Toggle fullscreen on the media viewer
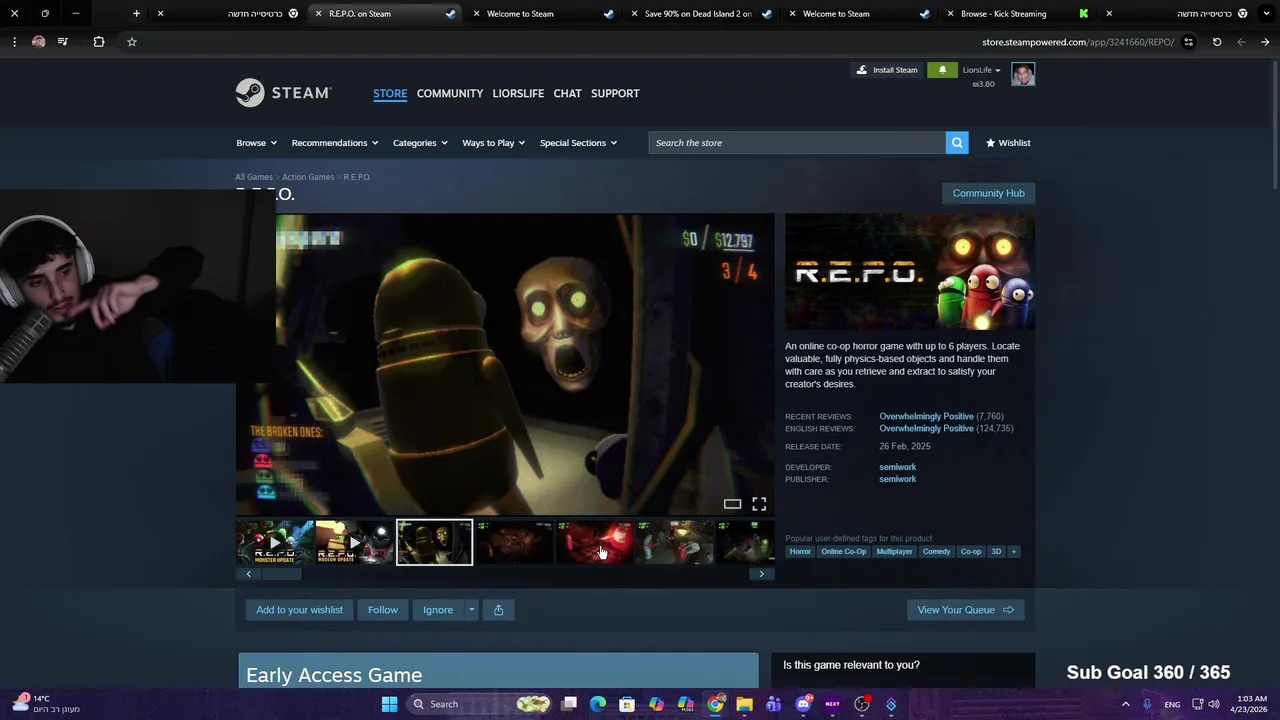The image size is (1280, 720). (x=759, y=504)
